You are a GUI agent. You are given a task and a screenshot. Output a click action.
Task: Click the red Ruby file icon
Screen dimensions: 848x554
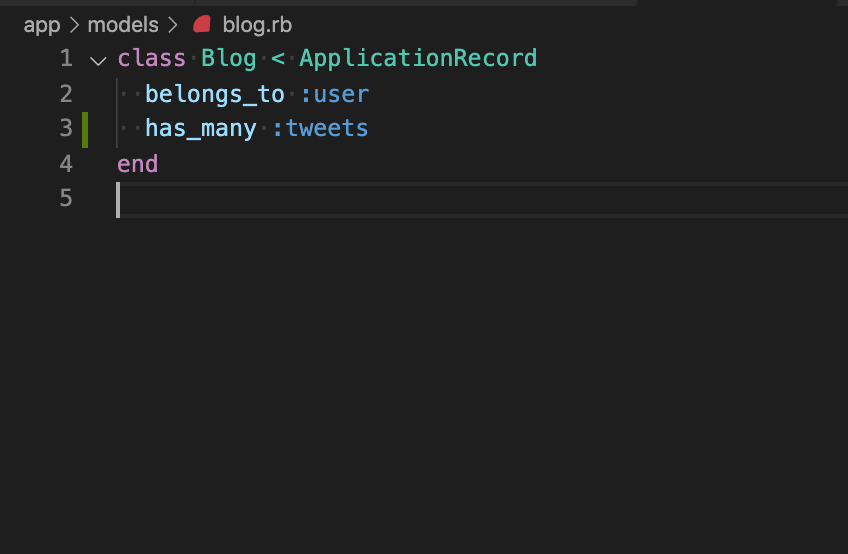click(202, 24)
